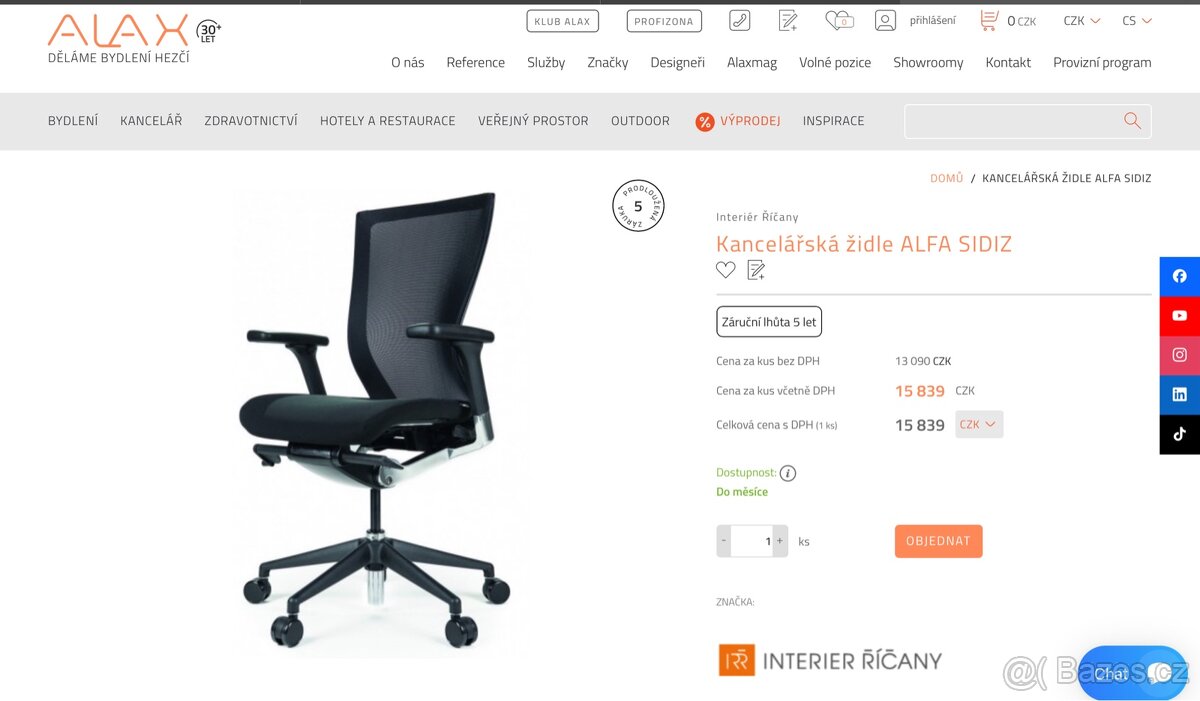Expand the CZK currency dropdown in header
This screenshot has width=1200, height=701.
pyautogui.click(x=1082, y=20)
